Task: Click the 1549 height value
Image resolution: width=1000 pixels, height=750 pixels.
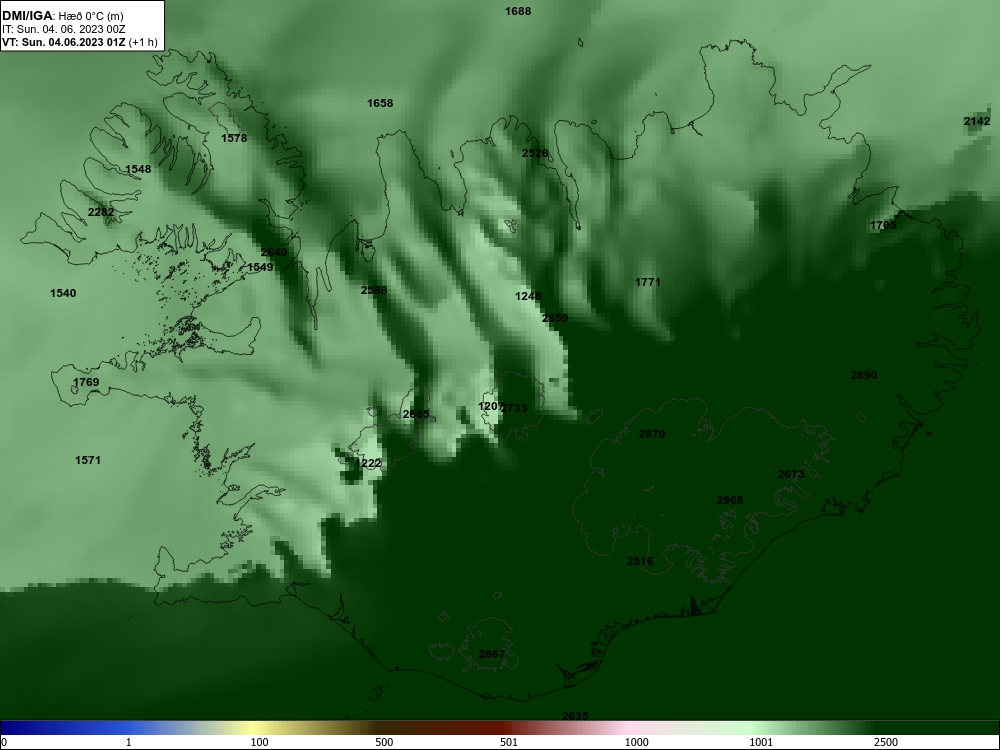Action: (x=260, y=267)
